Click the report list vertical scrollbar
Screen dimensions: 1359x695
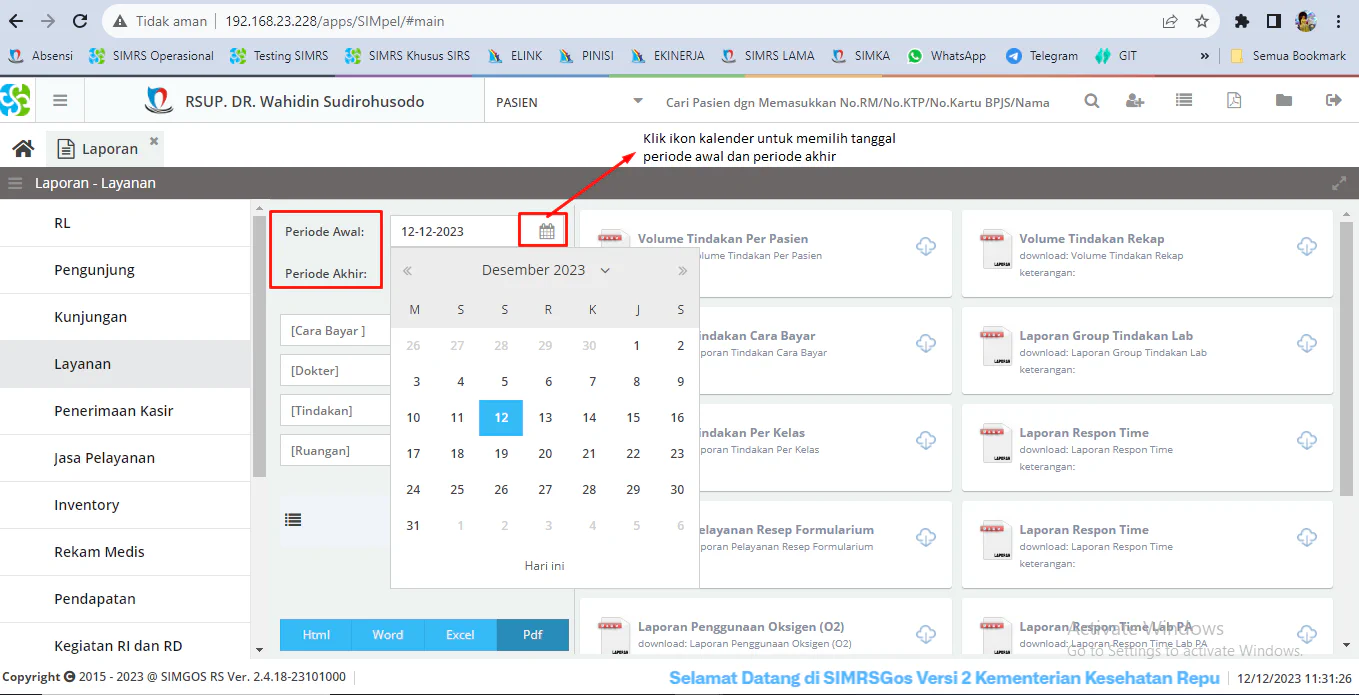pos(1345,358)
